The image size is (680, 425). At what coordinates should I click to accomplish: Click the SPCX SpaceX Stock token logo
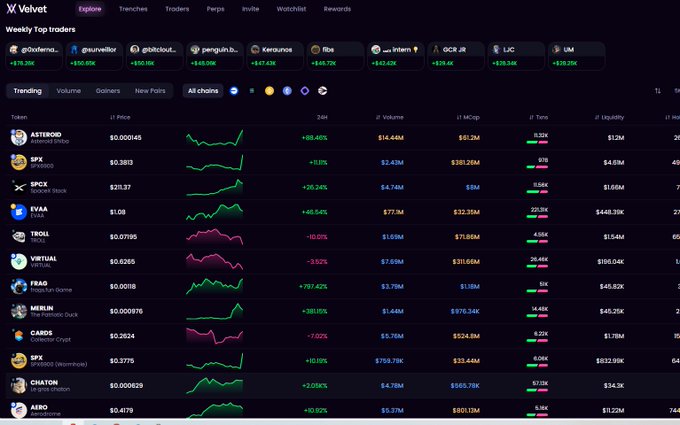coord(19,187)
